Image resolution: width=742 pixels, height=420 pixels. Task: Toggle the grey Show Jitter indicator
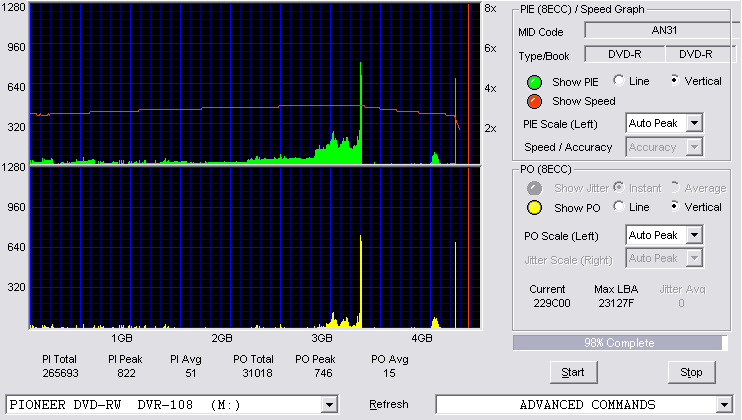pyautogui.click(x=534, y=188)
